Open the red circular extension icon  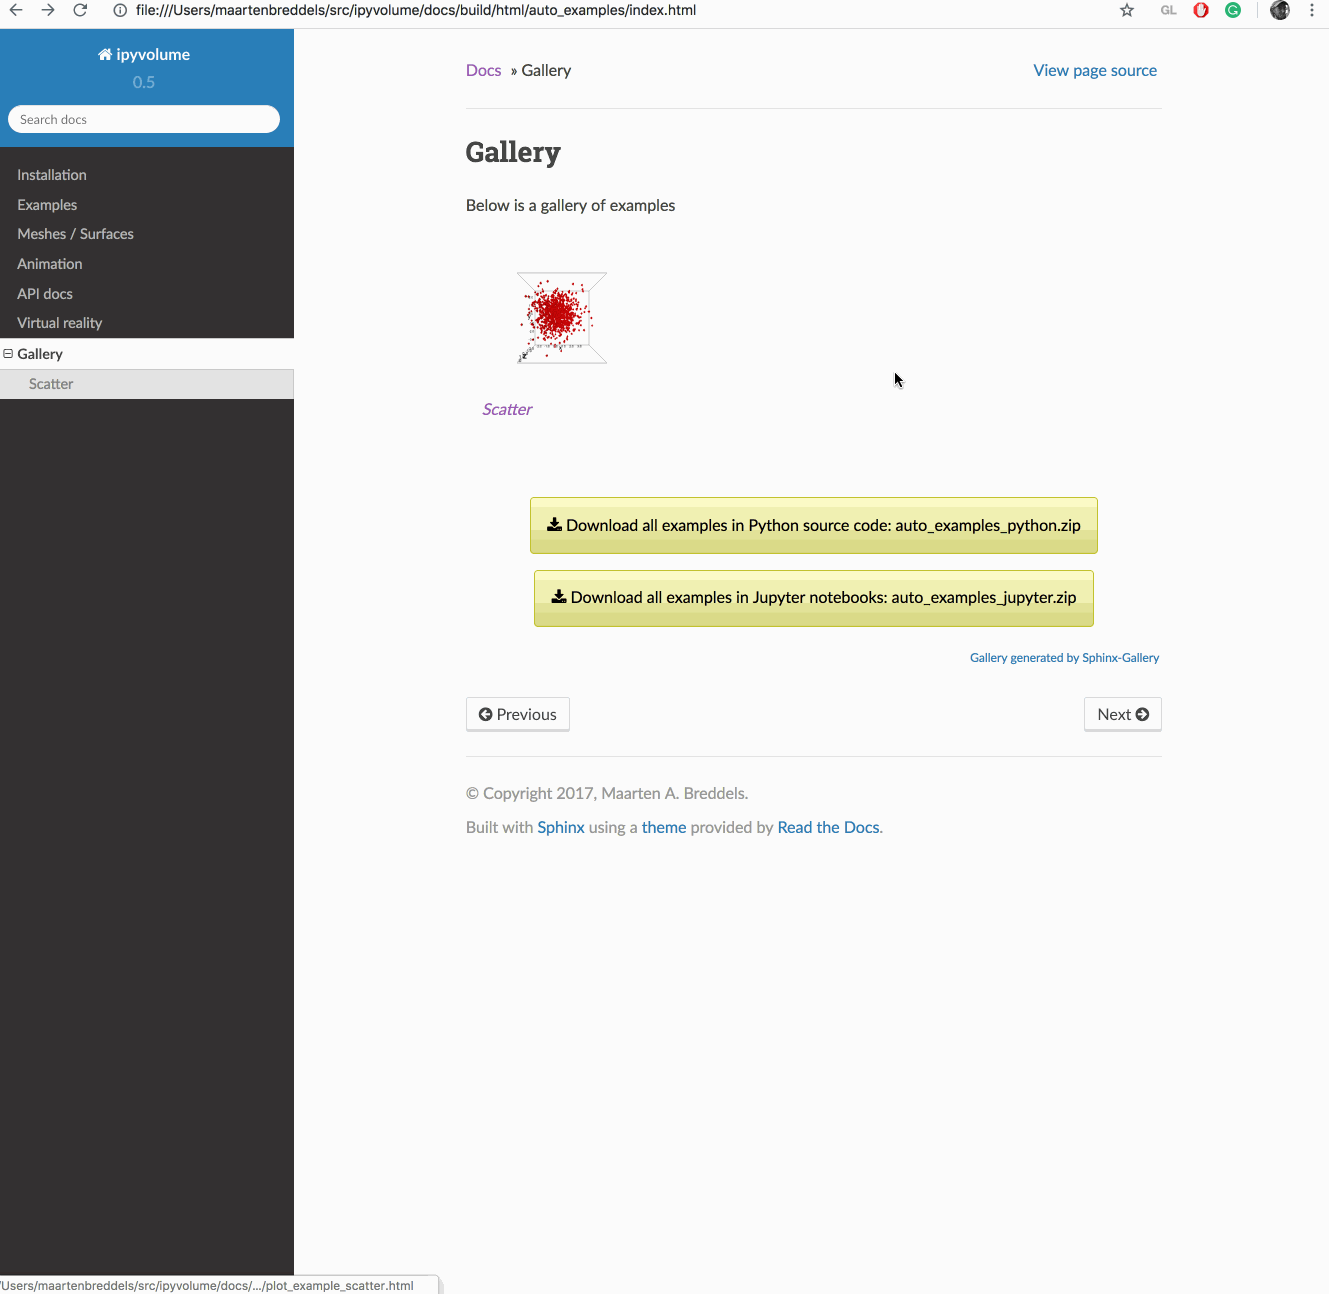click(x=1201, y=10)
